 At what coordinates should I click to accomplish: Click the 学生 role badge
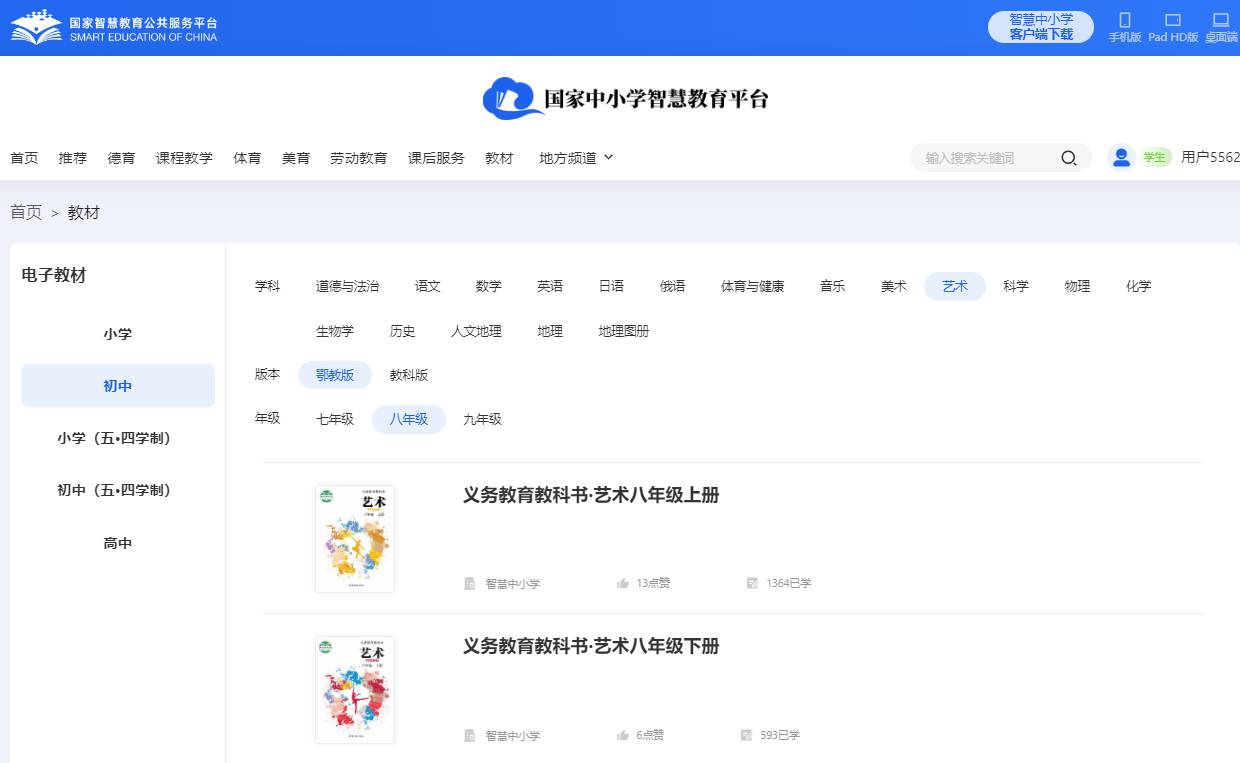click(x=1155, y=157)
